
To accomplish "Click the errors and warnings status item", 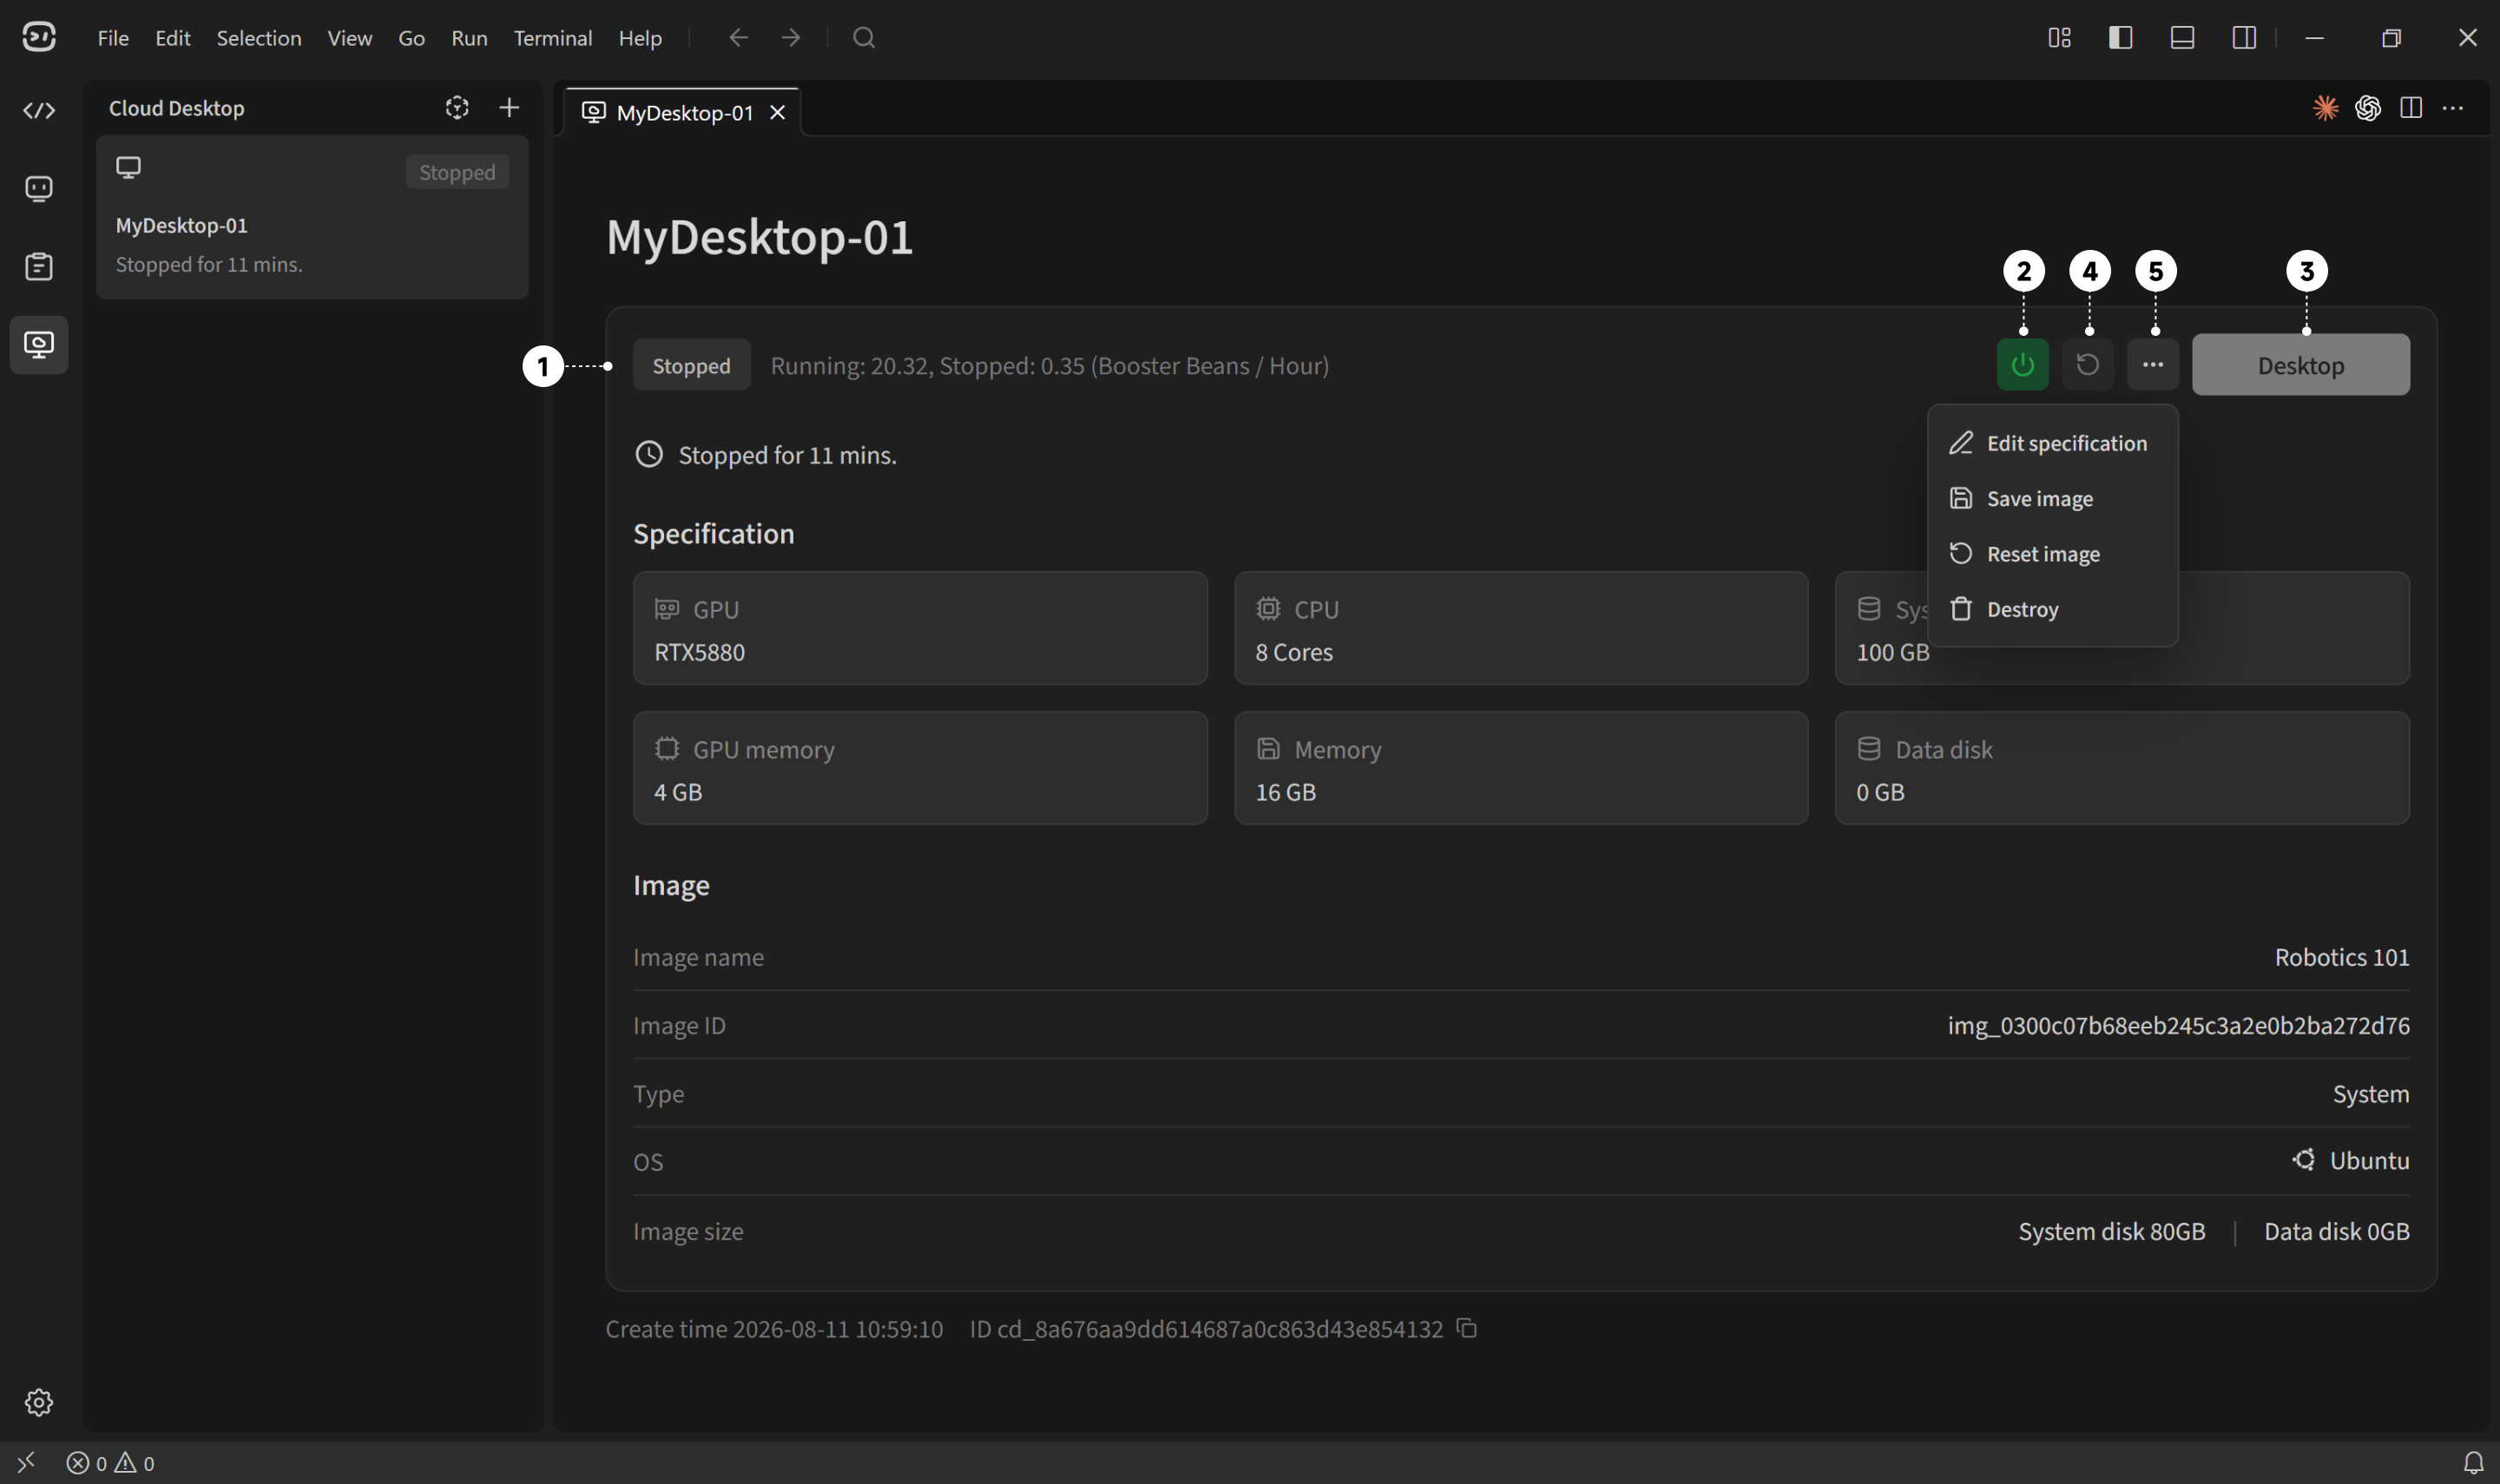I will [110, 1463].
